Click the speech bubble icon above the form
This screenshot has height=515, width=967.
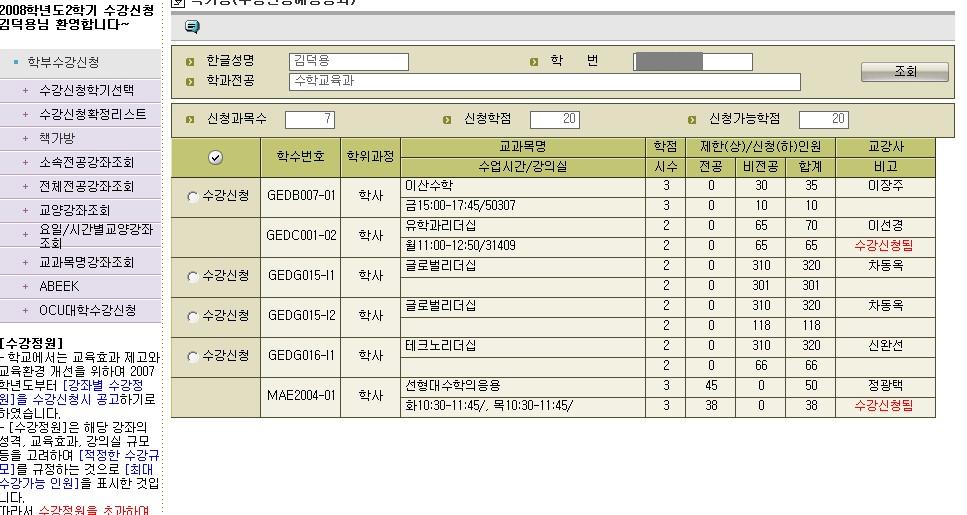(x=192, y=27)
